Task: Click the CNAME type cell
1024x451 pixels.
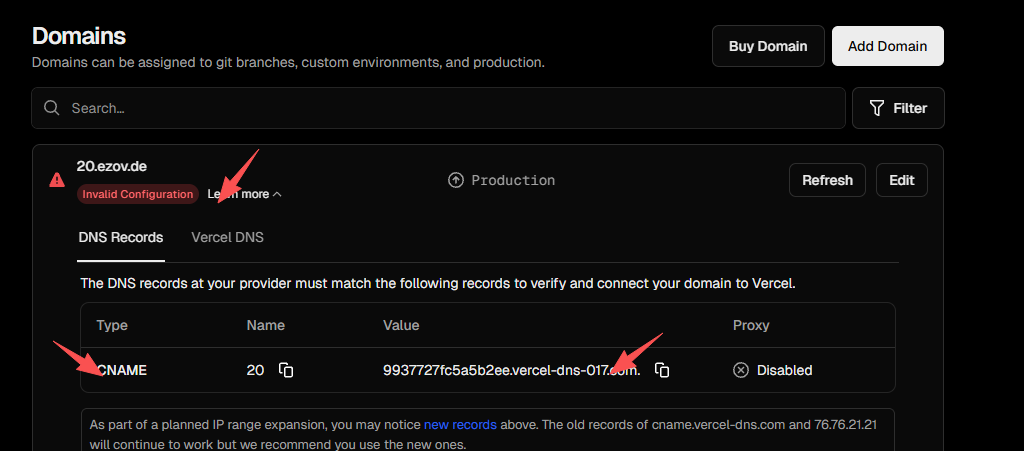Action: (x=122, y=370)
